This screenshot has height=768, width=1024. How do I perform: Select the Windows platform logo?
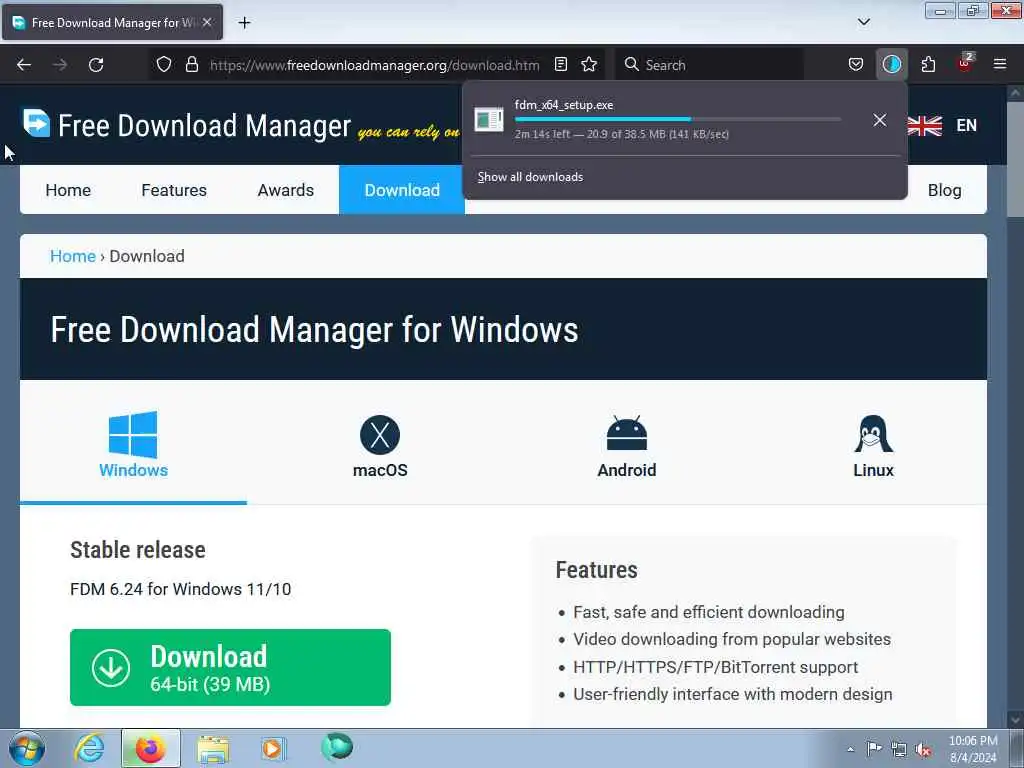133,434
